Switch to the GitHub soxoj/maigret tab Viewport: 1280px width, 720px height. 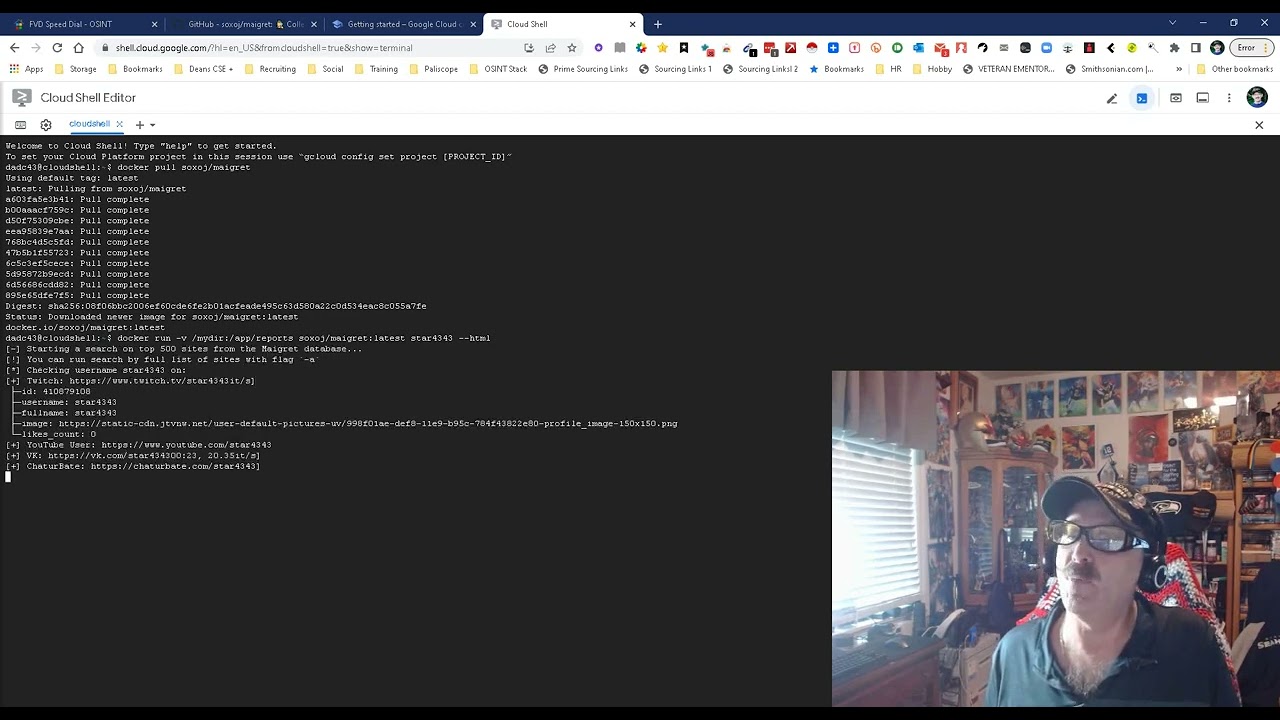245,24
